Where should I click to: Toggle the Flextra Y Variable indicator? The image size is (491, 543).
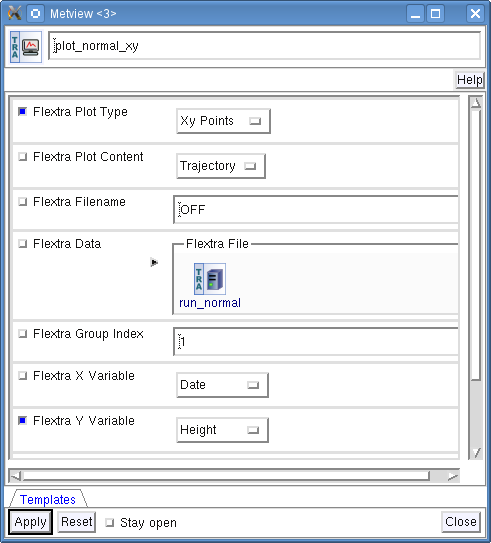tap(23, 420)
